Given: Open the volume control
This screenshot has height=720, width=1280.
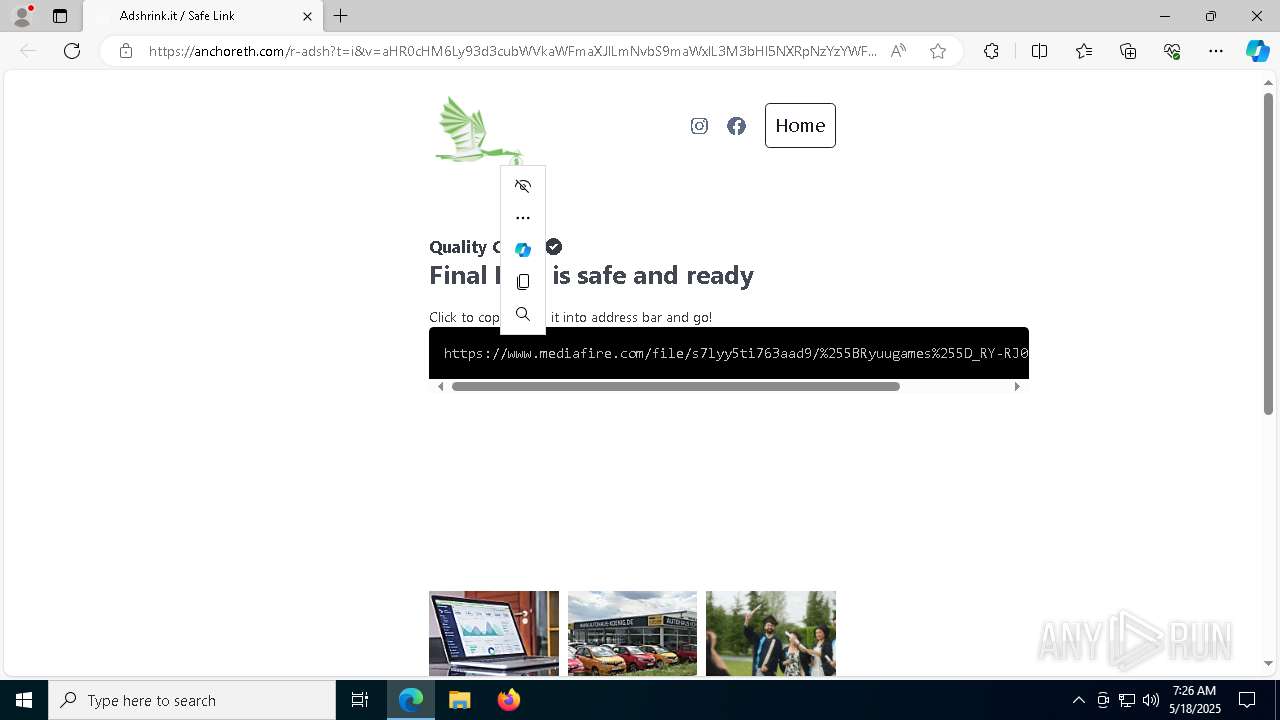Looking at the screenshot, I should coord(1150,700).
